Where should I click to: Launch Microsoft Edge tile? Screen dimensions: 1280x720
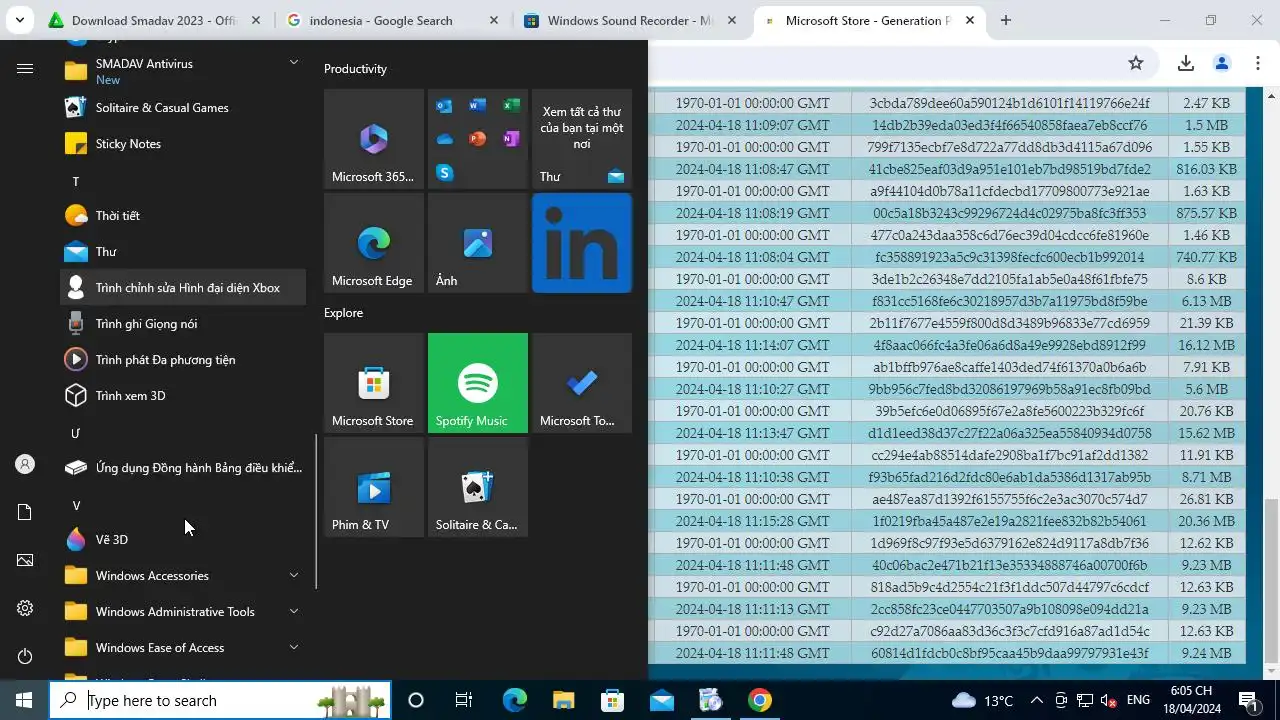374,243
